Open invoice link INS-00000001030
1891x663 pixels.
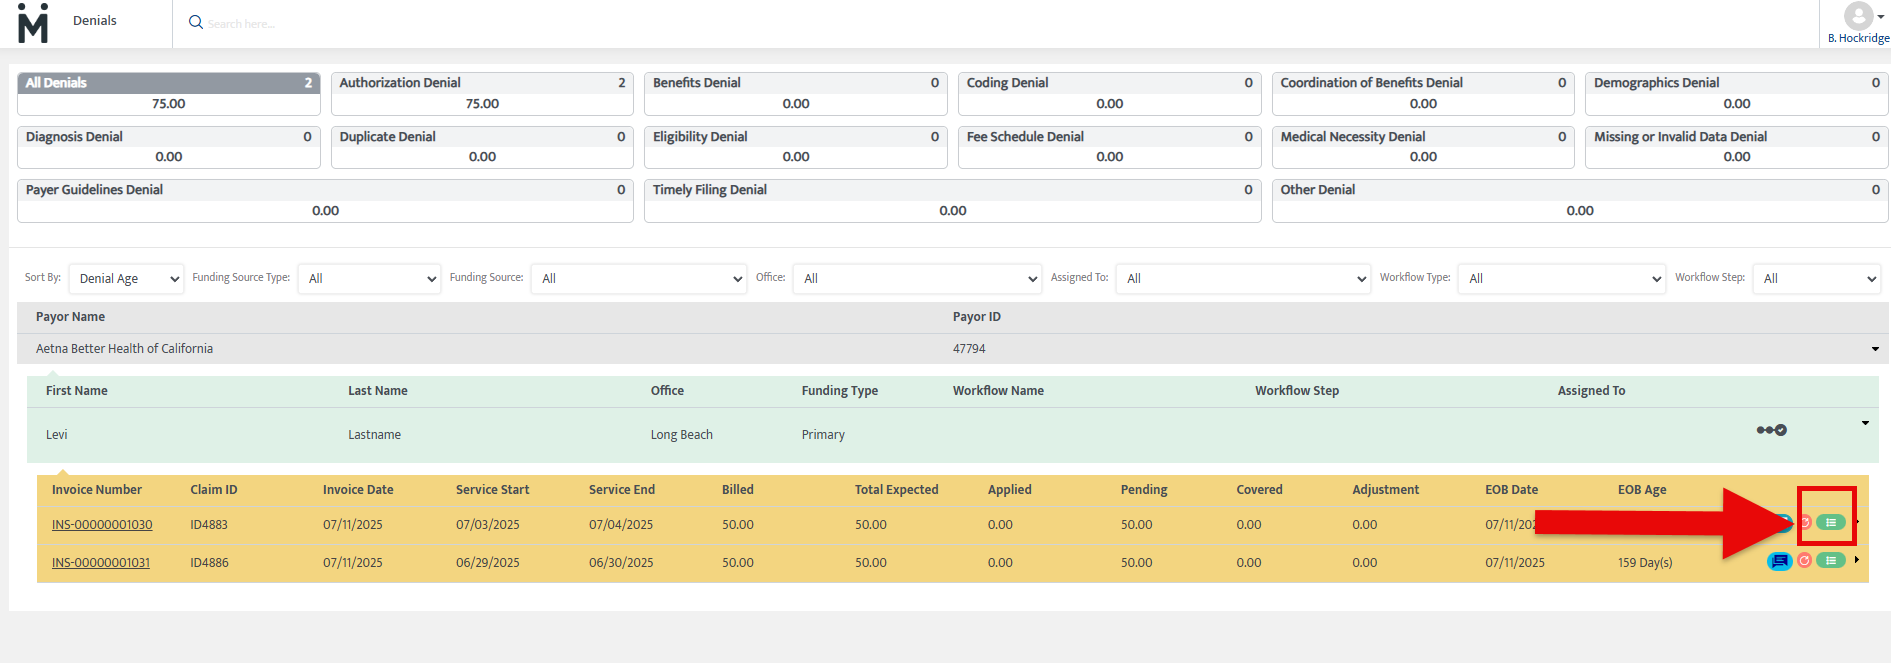click(x=102, y=525)
